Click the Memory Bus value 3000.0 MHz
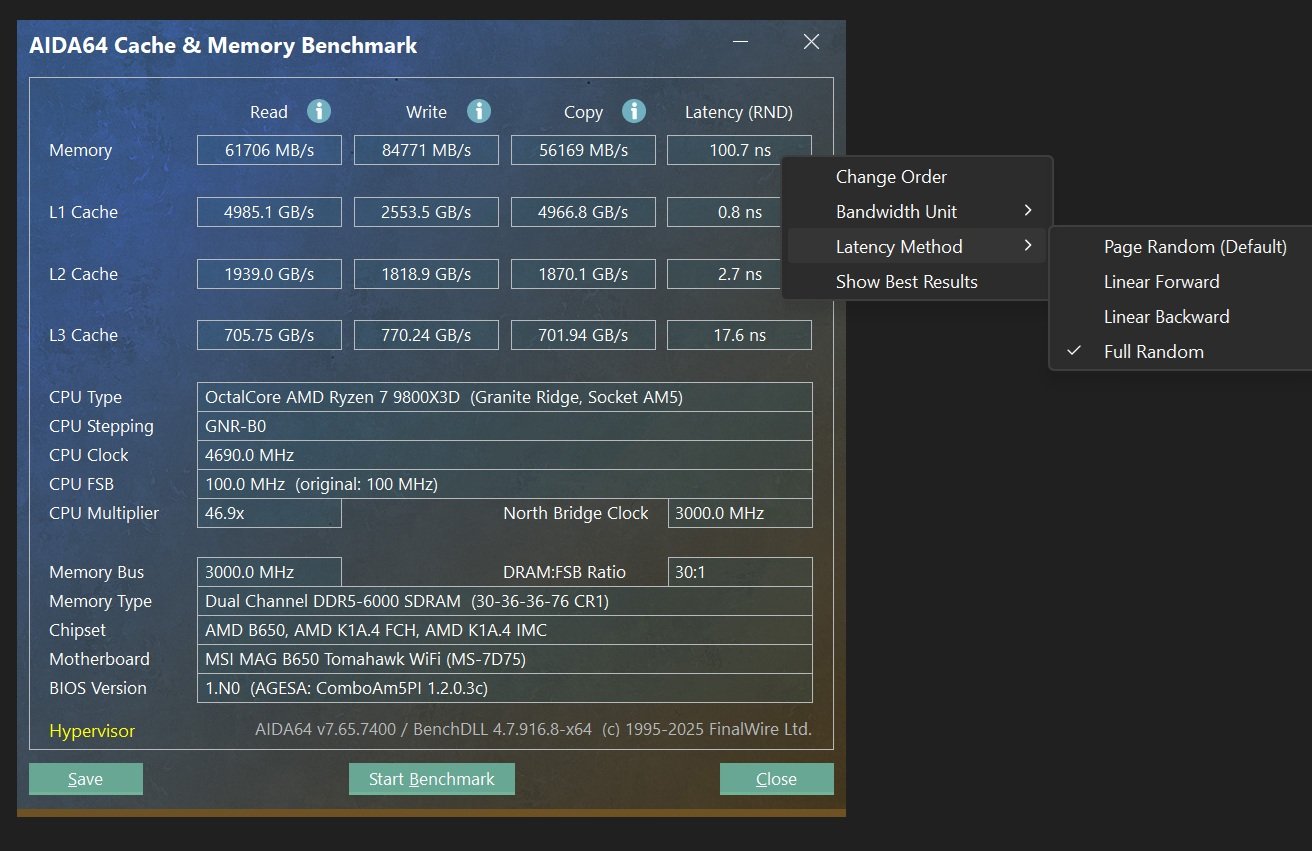This screenshot has width=1312, height=851. [x=269, y=572]
